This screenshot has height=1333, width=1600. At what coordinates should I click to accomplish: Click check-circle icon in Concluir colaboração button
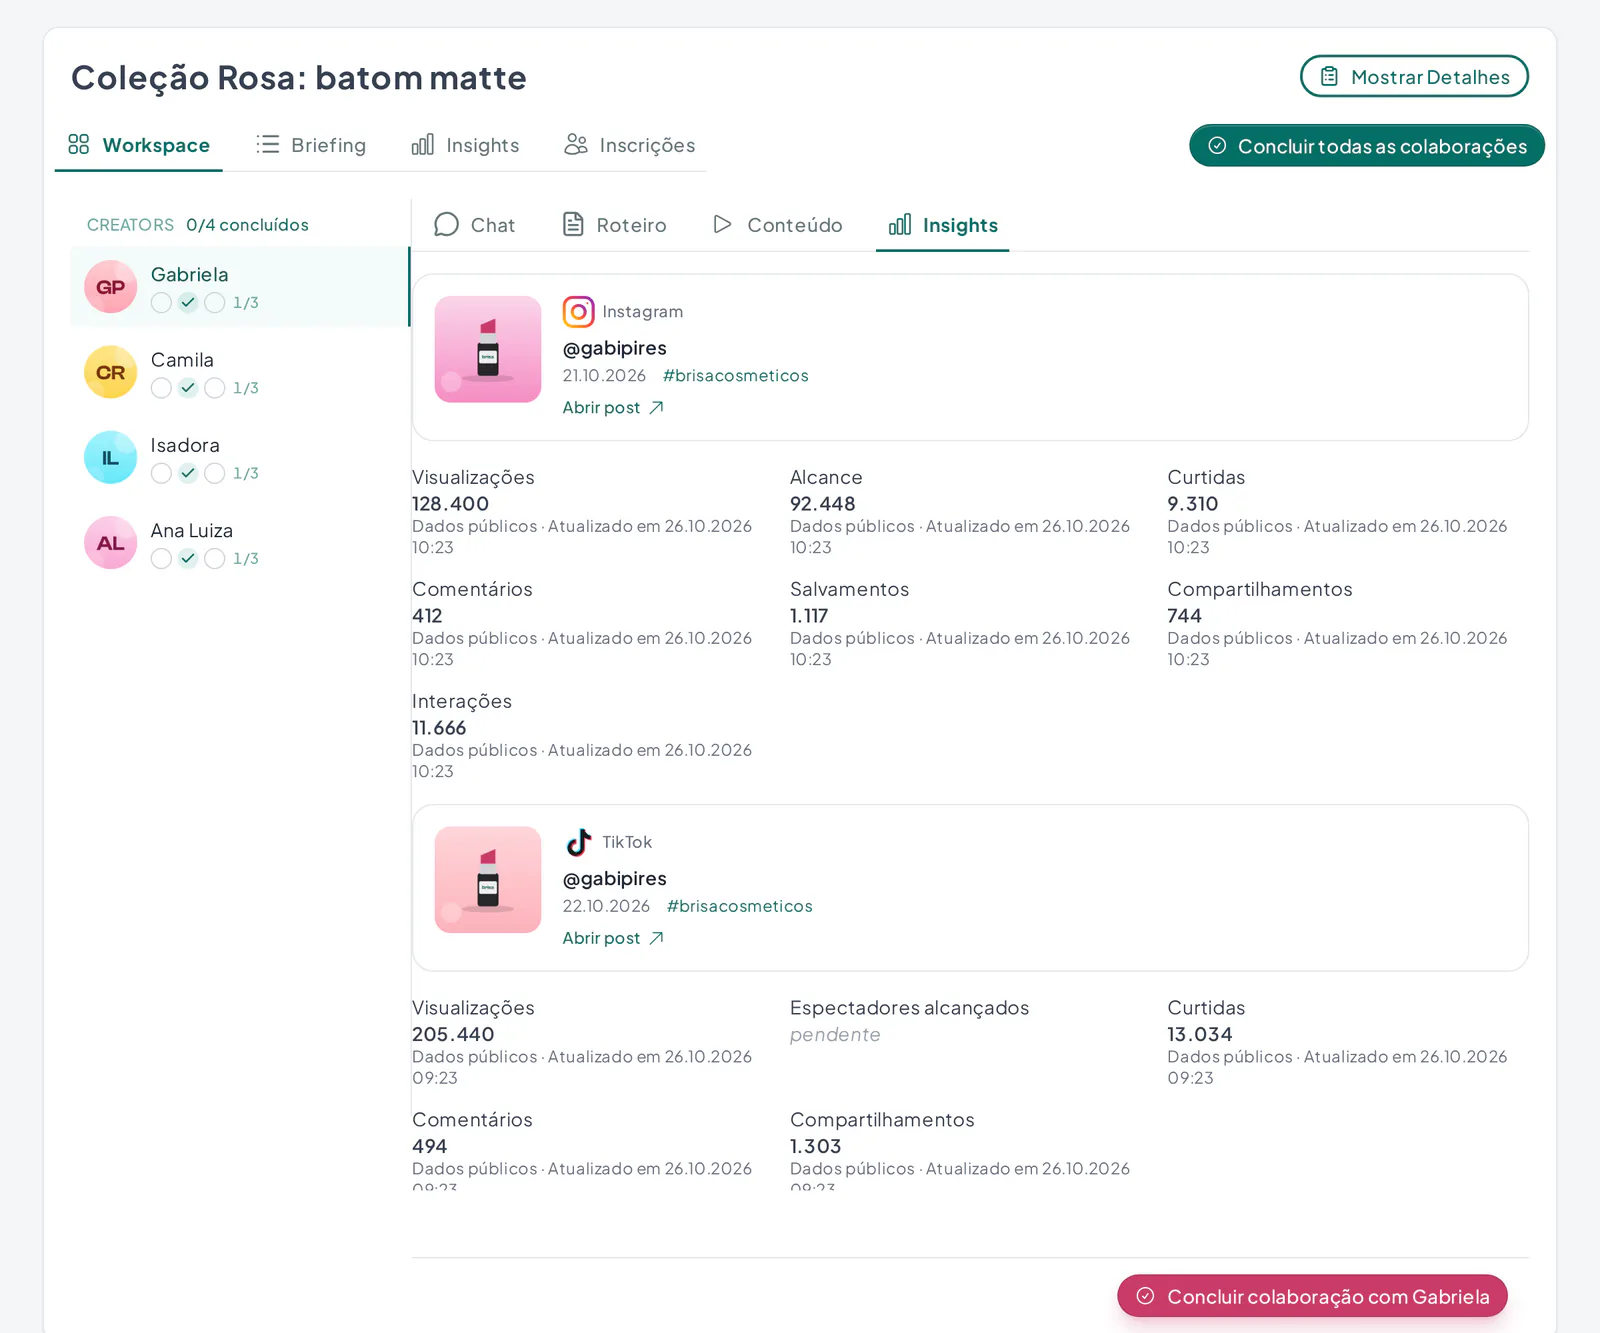click(x=1146, y=1296)
